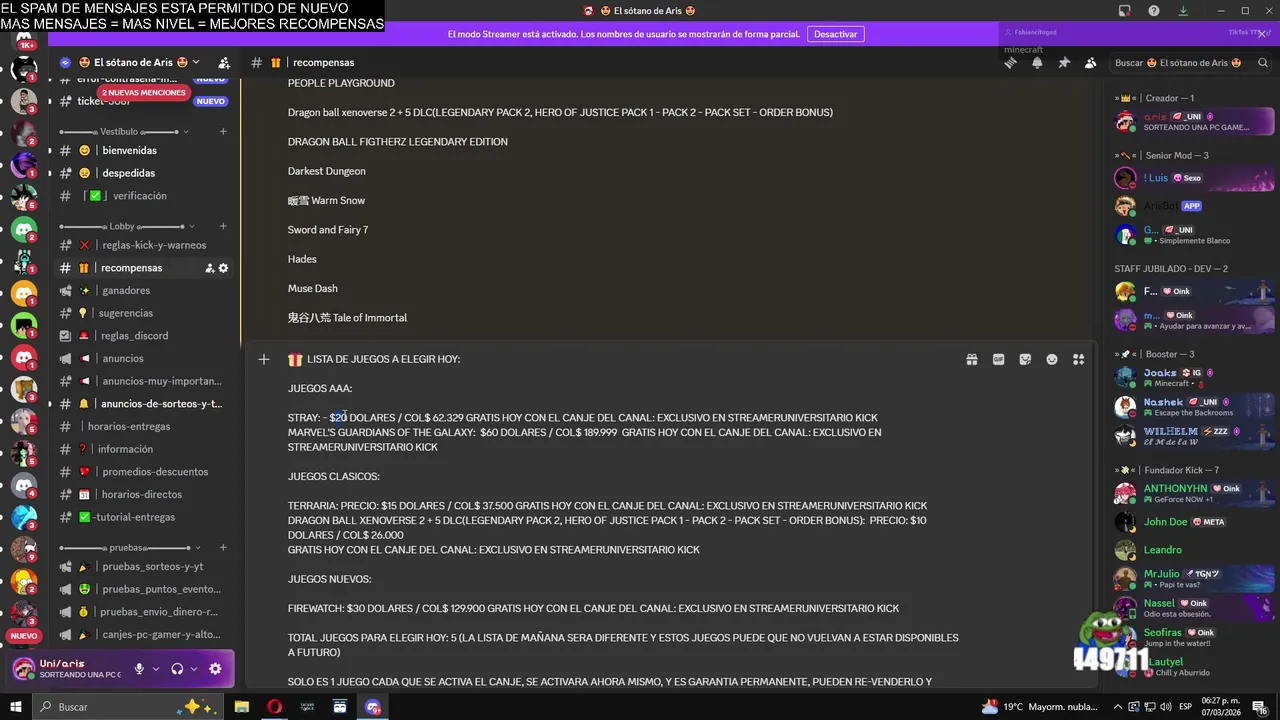Deafen with the headphones icon
Viewport: 1280px width, 720px height.
click(177, 669)
